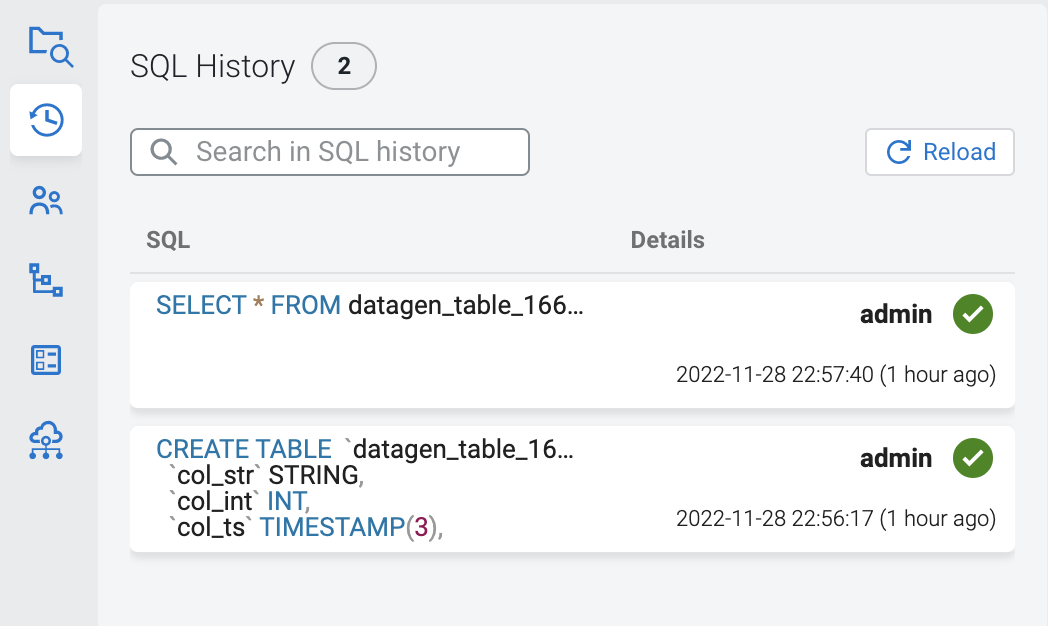Click the history count badge showing 2
The height and width of the screenshot is (626, 1048).
coord(344,67)
